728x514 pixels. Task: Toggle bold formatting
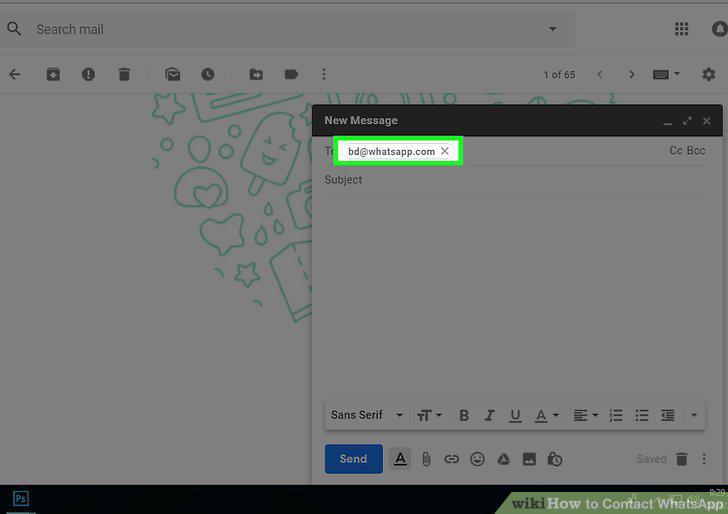(463, 415)
